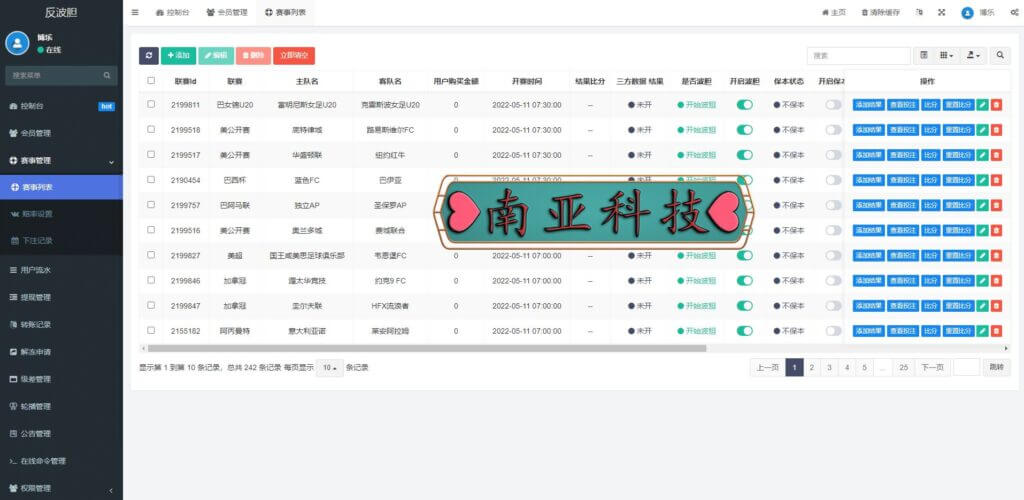The width and height of the screenshot is (1024, 500).
Task: Click the refresh table icon button
Action: 149,56
